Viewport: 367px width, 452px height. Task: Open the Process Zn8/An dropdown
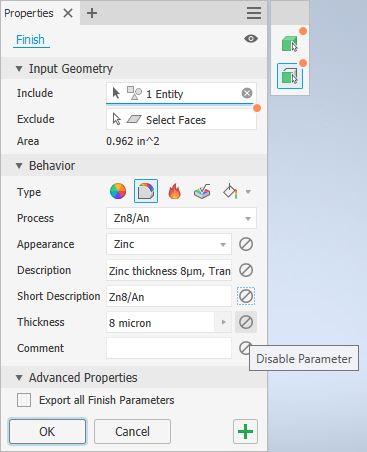pyautogui.click(x=181, y=218)
